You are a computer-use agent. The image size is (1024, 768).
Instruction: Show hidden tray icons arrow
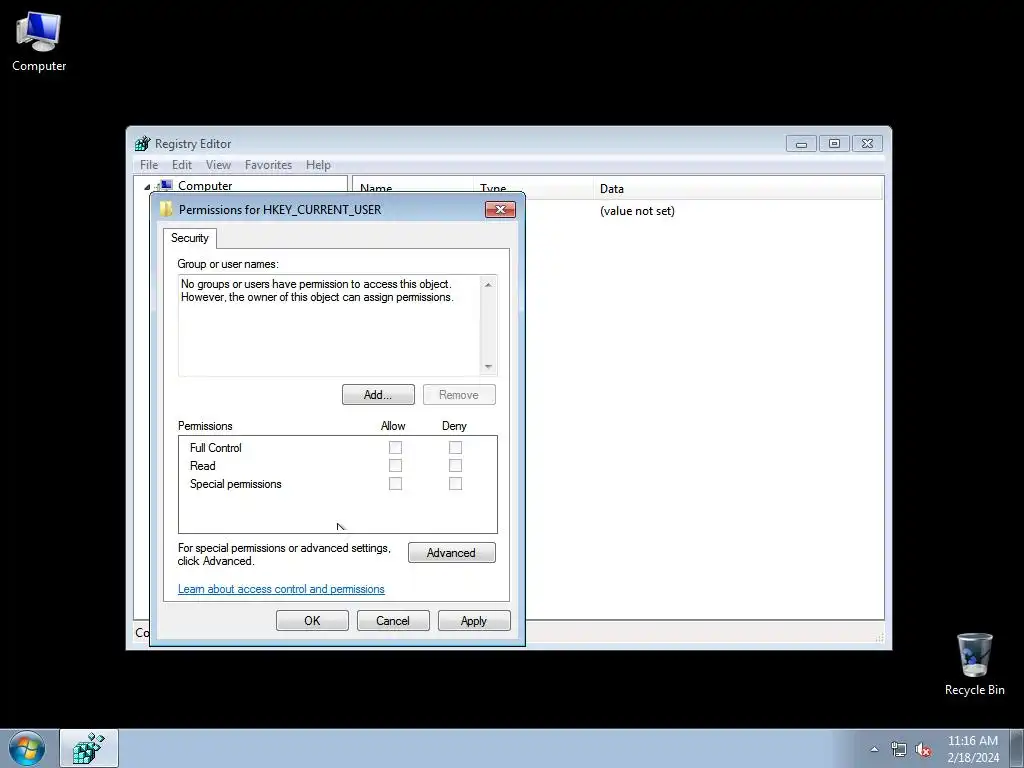point(874,749)
